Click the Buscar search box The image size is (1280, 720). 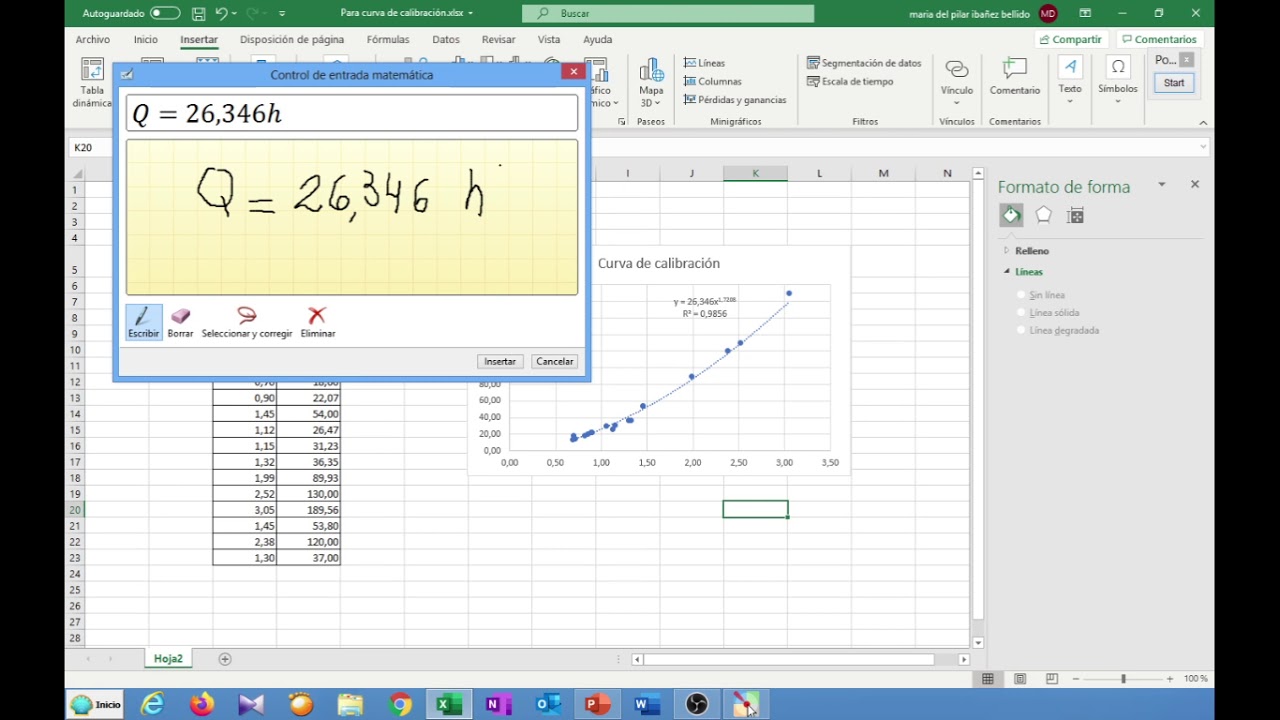coord(668,13)
